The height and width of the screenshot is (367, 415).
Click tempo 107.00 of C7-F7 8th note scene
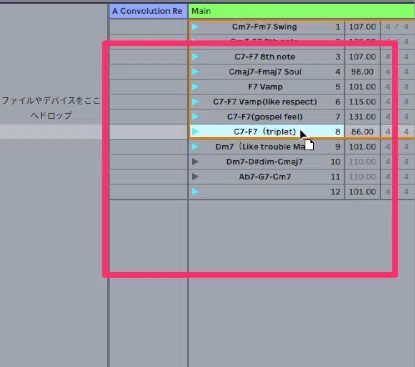click(362, 57)
